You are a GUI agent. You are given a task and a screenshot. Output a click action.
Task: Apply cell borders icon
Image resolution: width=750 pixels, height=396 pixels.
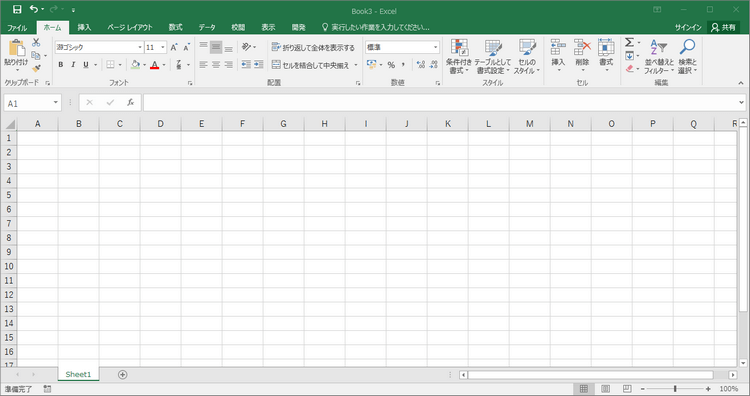click(110, 65)
